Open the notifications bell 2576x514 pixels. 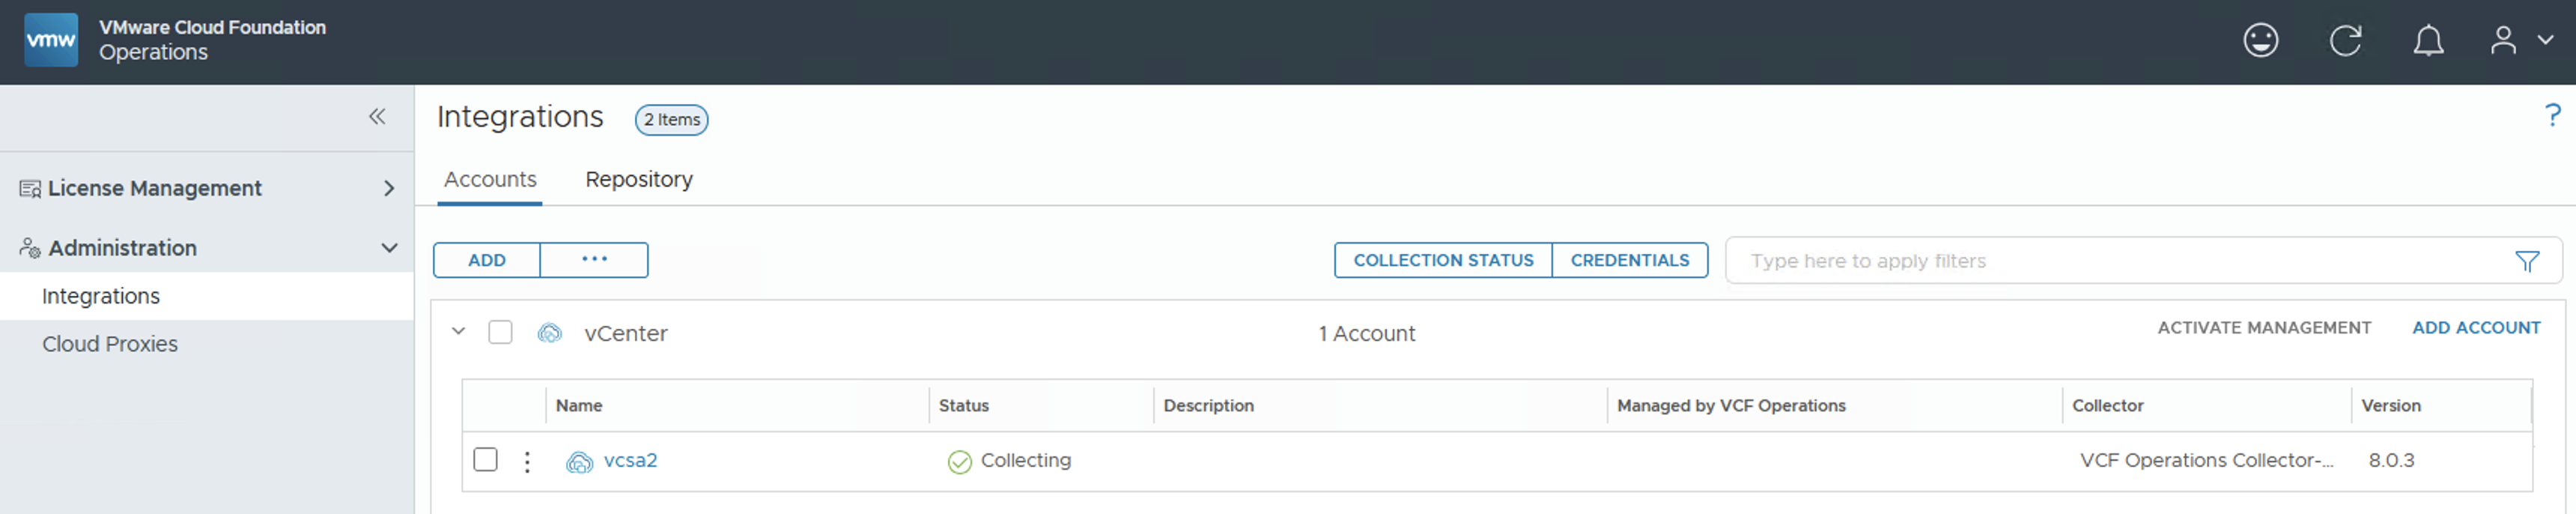[x=2428, y=41]
